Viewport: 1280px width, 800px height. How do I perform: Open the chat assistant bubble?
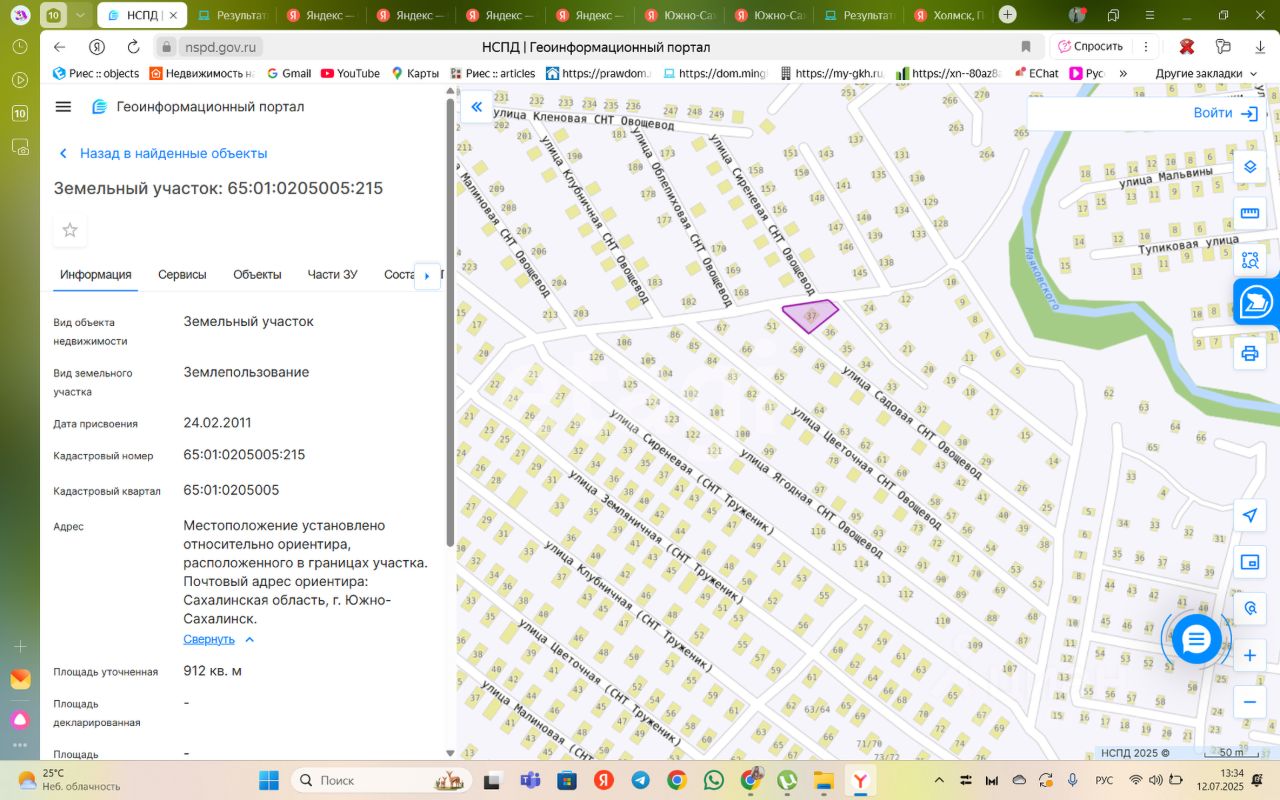1196,639
